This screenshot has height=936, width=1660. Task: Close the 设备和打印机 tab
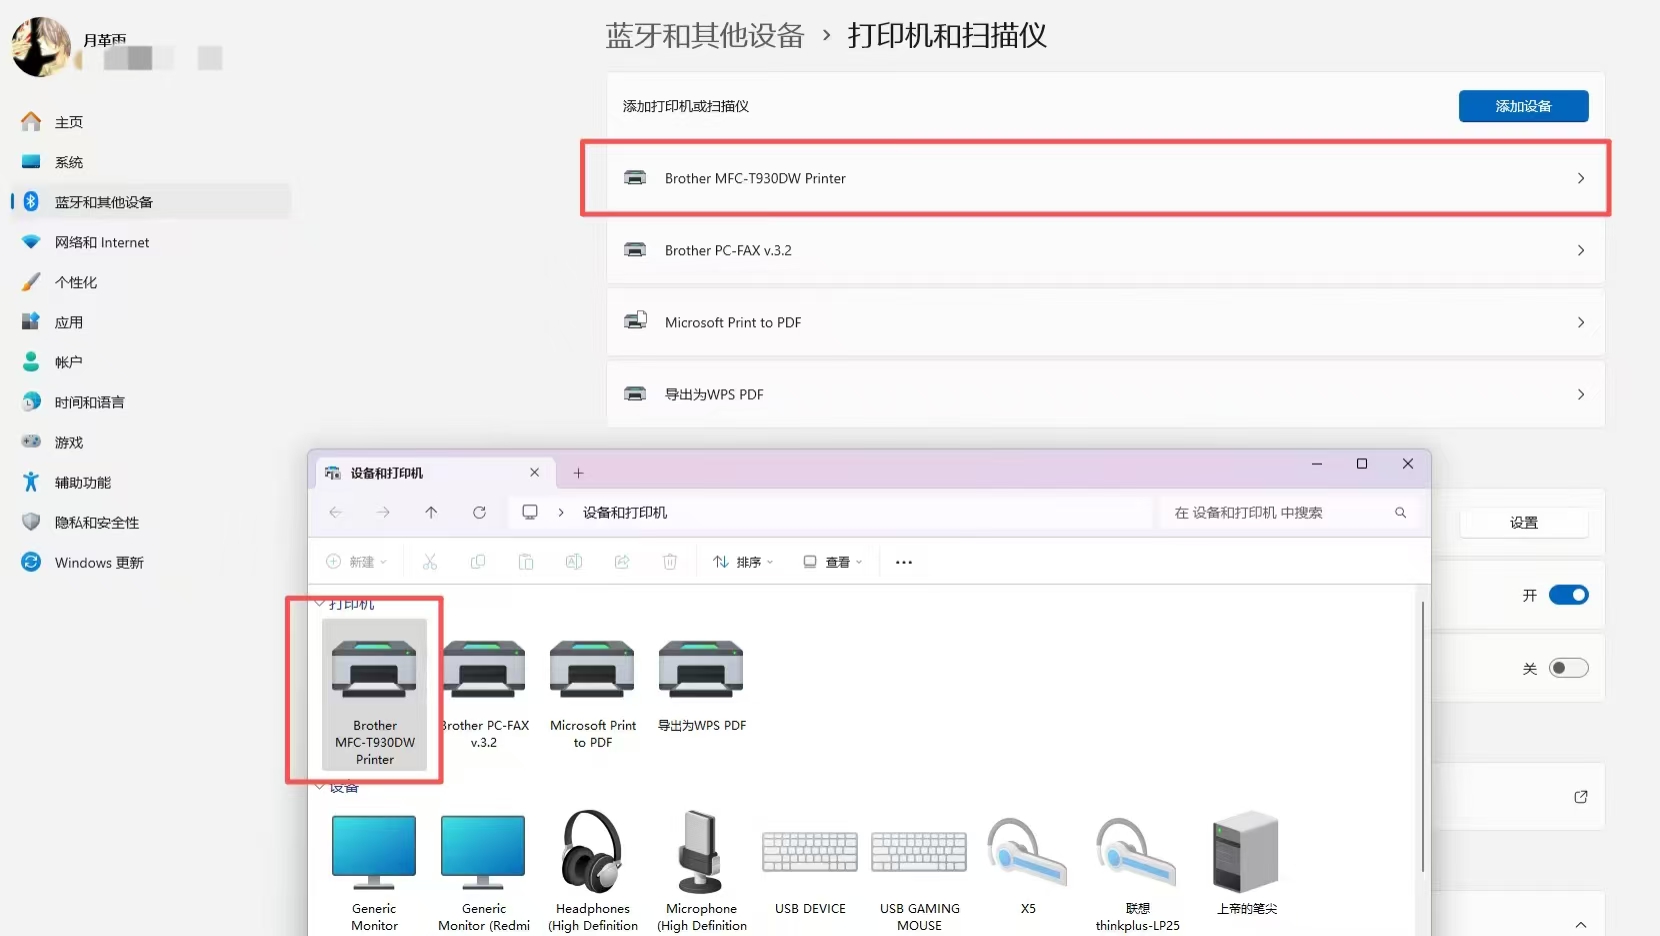(x=535, y=473)
